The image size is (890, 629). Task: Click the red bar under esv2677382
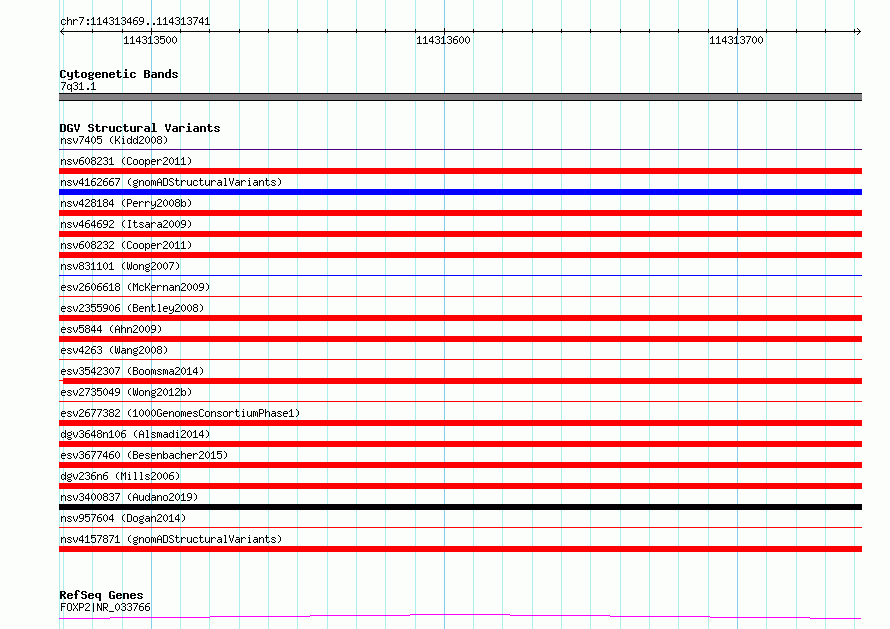pos(460,423)
